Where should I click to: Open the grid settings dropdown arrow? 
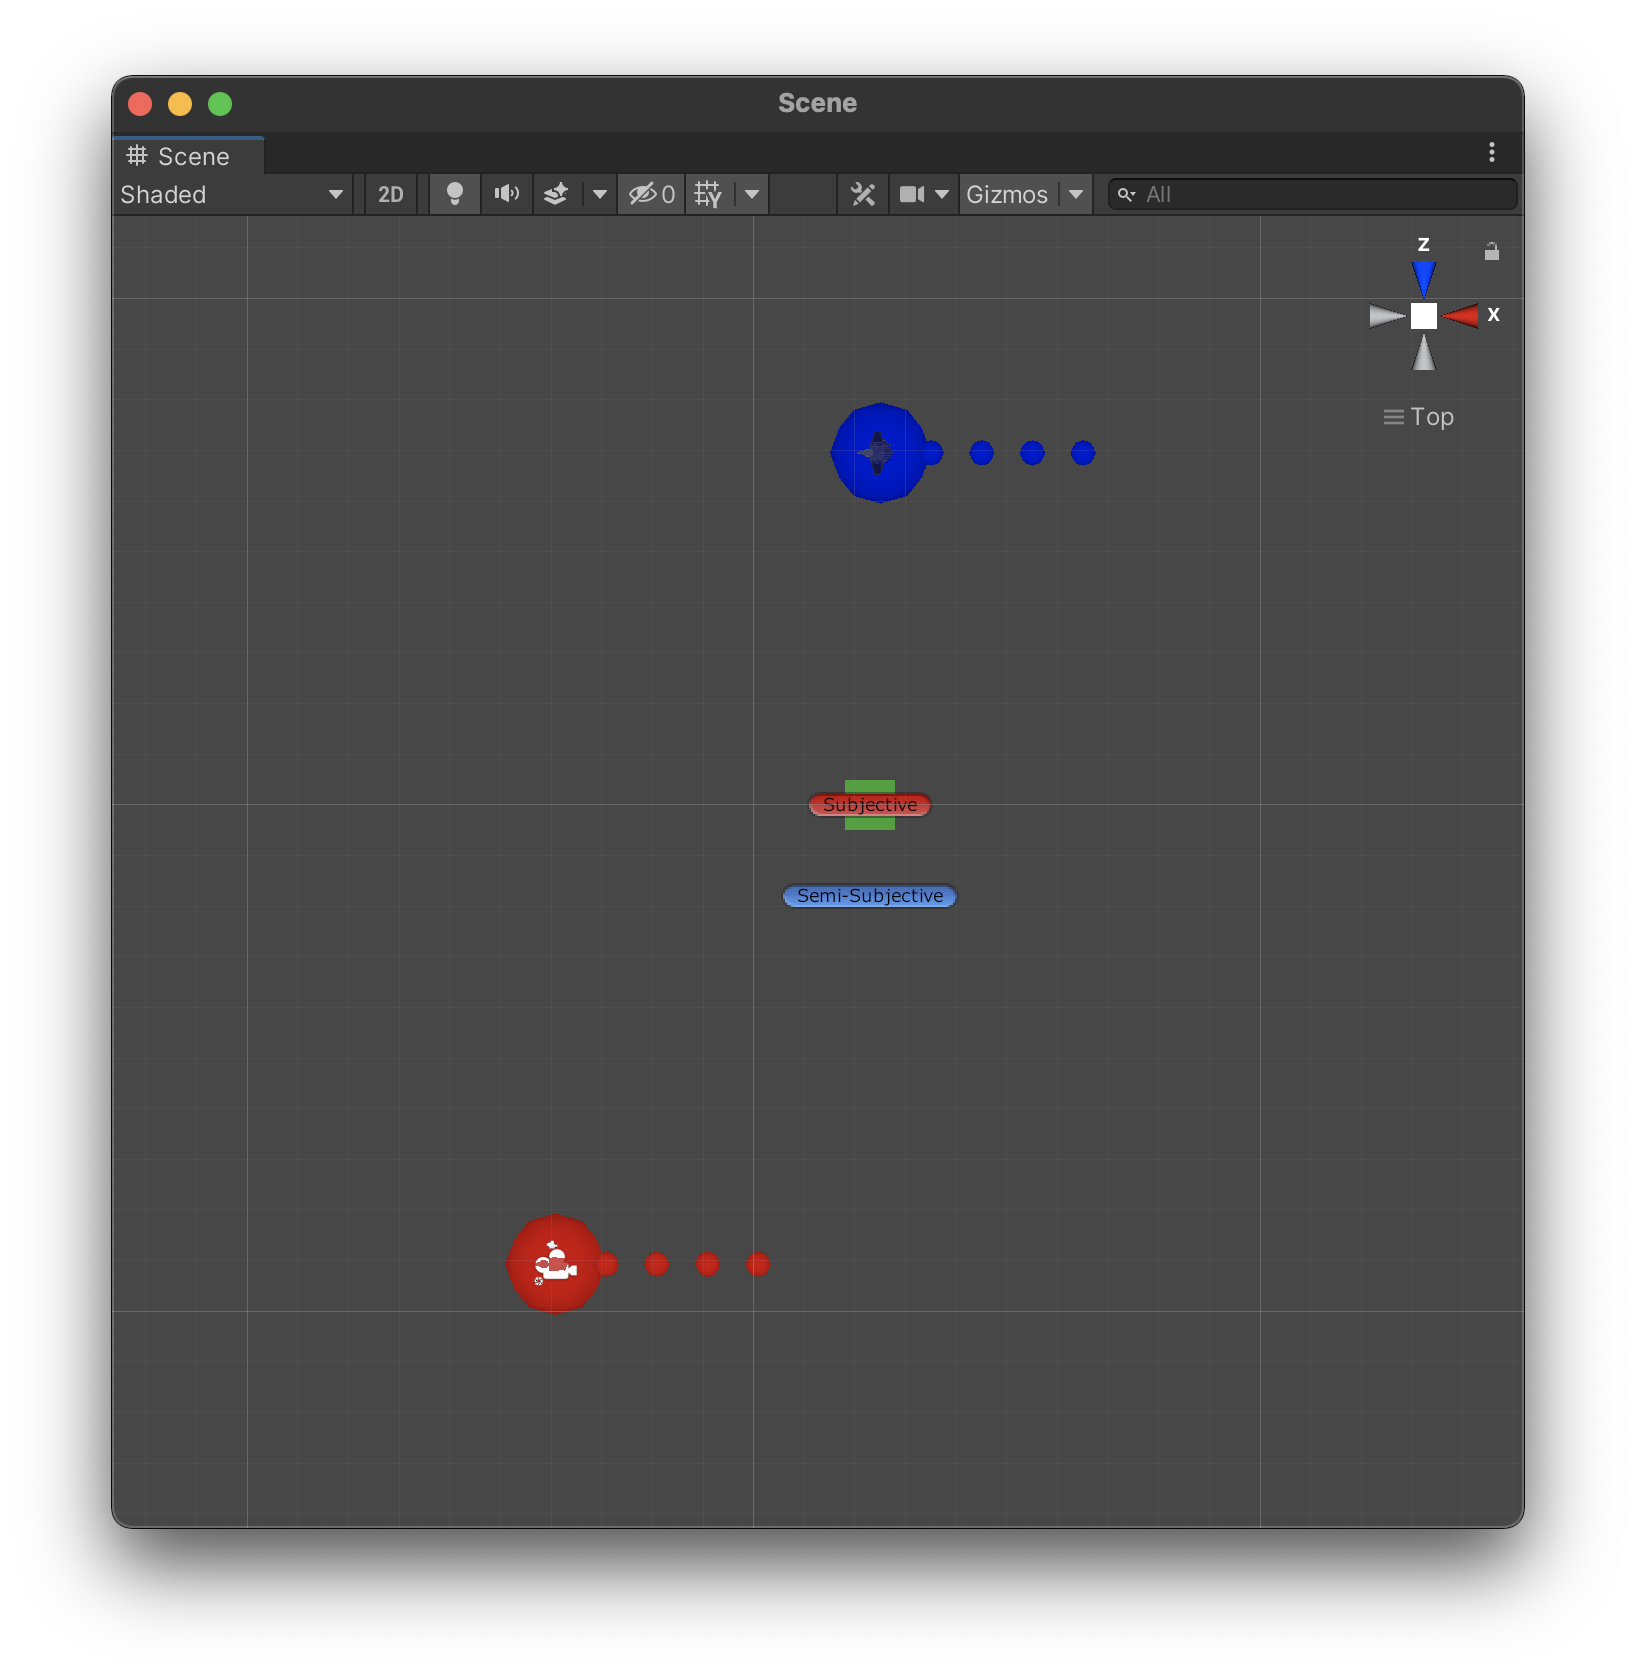[750, 194]
